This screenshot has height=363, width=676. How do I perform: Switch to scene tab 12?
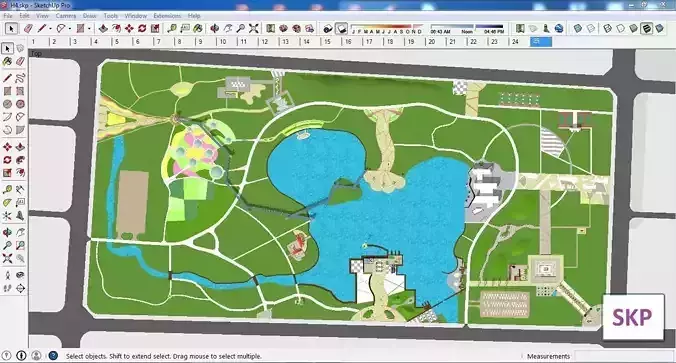click(x=265, y=42)
